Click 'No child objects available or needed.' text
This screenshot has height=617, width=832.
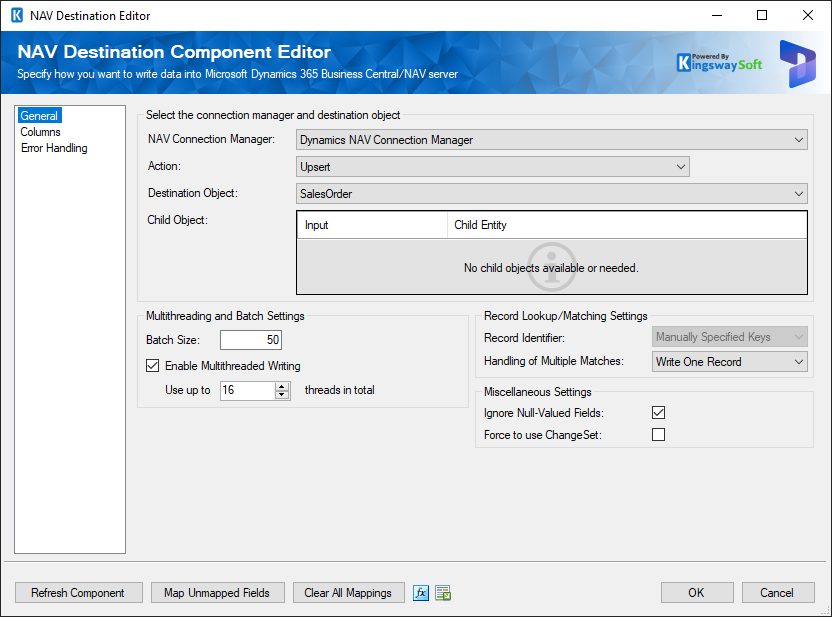pos(551,268)
